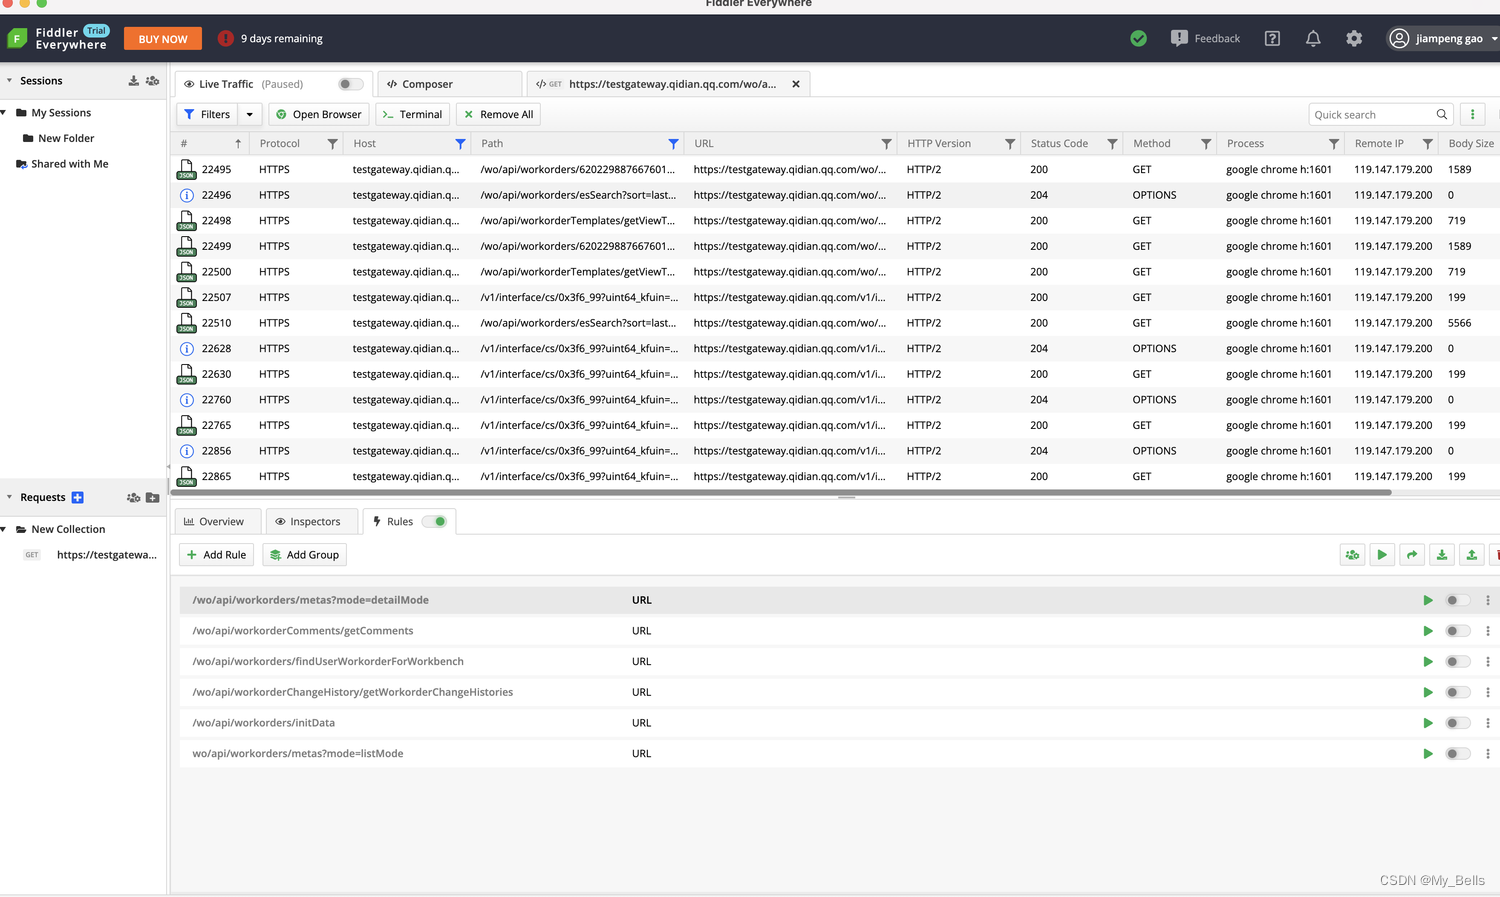Open the notifications bell icon
This screenshot has width=1500, height=897.
[1313, 38]
